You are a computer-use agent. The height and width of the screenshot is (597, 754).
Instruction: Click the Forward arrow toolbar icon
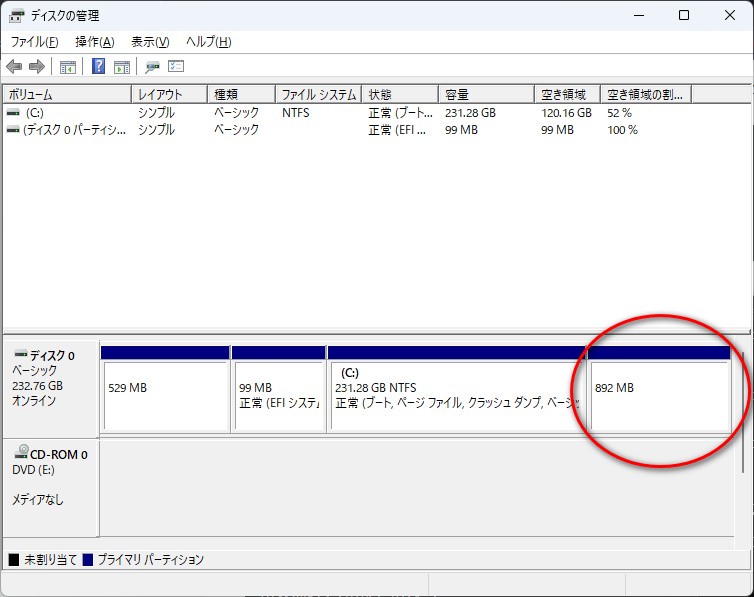(x=37, y=66)
